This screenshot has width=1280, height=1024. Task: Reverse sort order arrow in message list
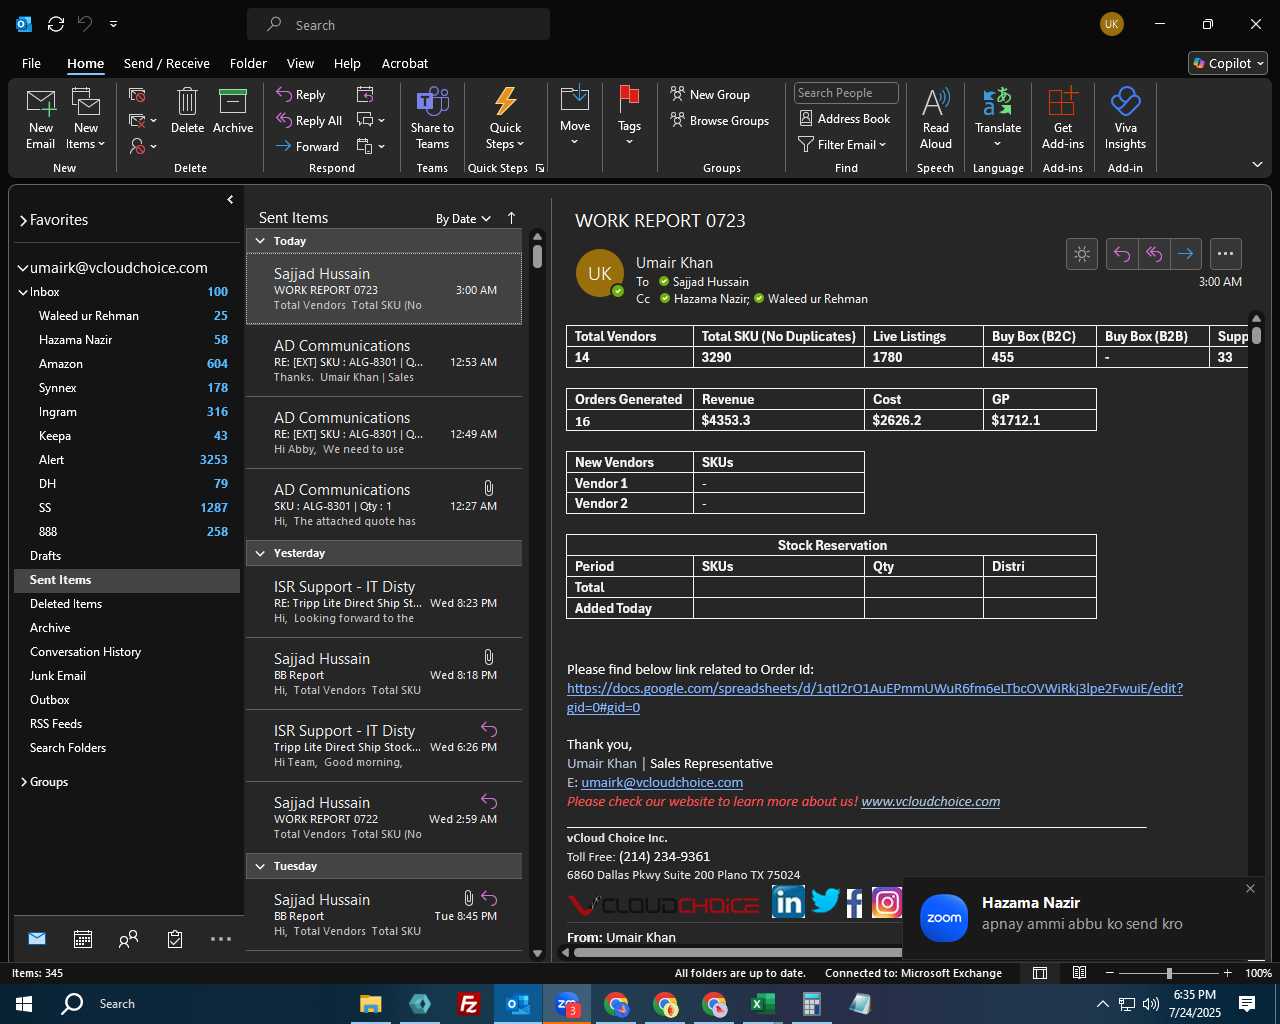coord(511,218)
